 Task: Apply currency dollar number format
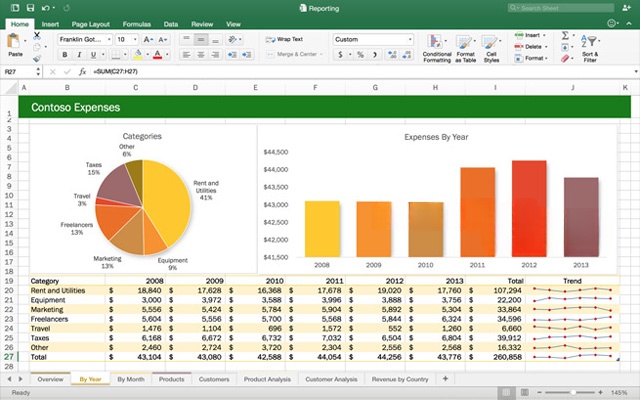coord(340,55)
